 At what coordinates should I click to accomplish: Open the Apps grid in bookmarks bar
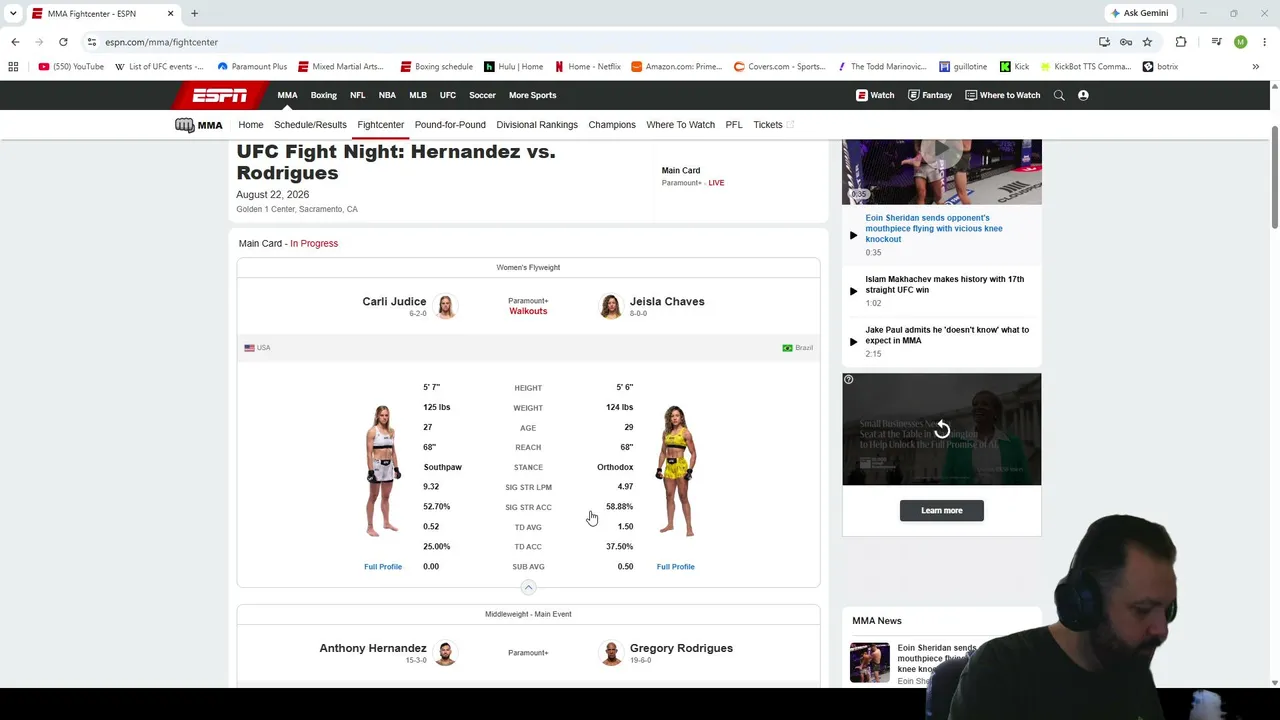13,67
